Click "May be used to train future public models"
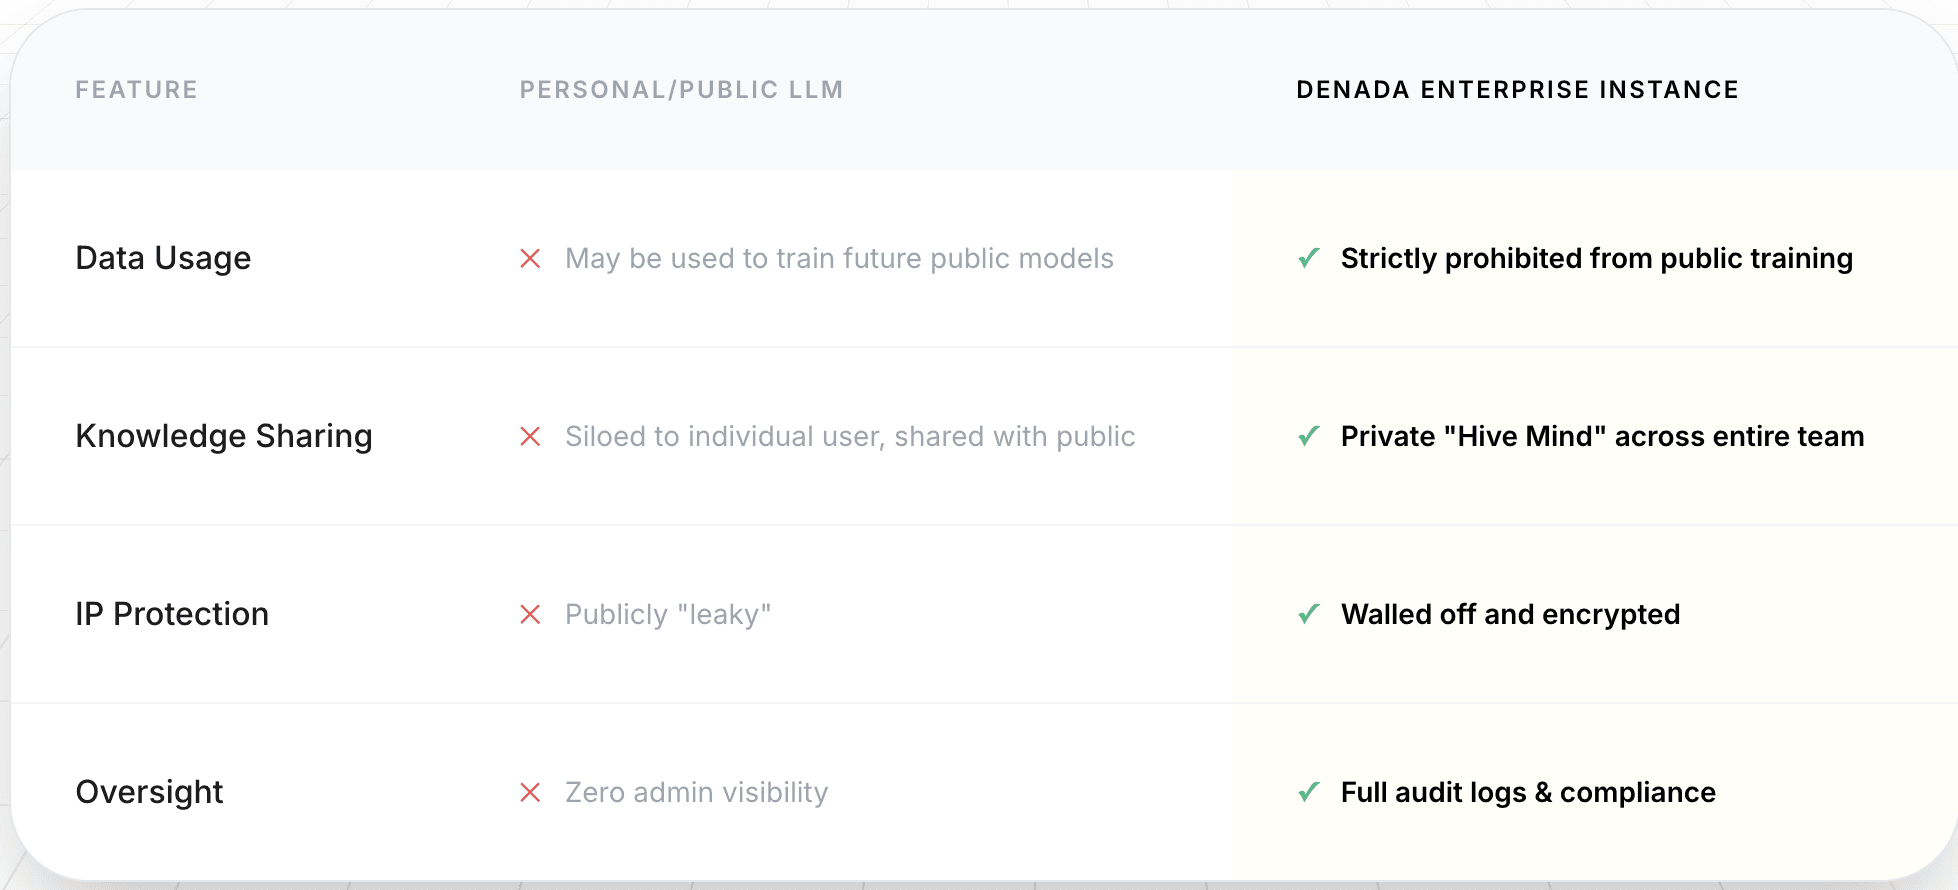Screen dimensions: 1958x890 pos(839,258)
